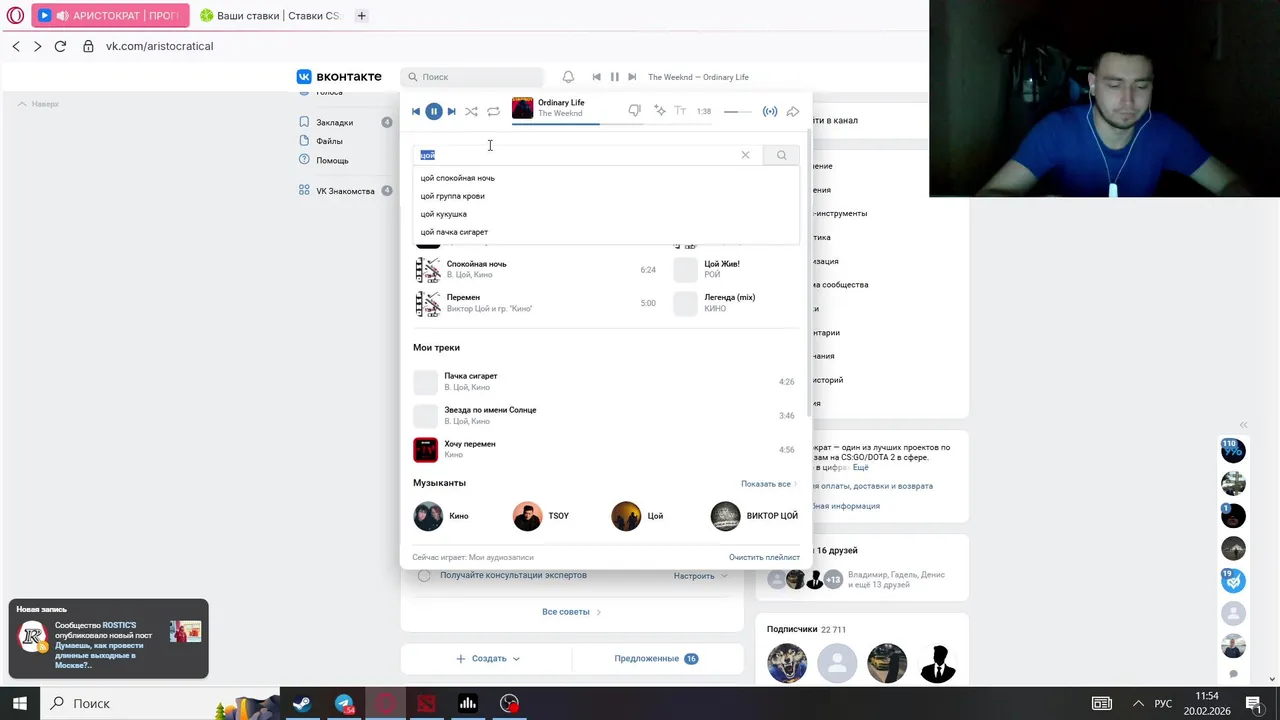Open Закладки in left sidebar

pyautogui.click(x=334, y=122)
